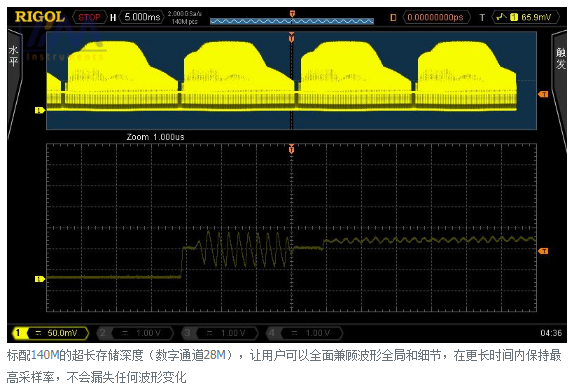Enable channel 3 1.00V label

tap(220, 333)
